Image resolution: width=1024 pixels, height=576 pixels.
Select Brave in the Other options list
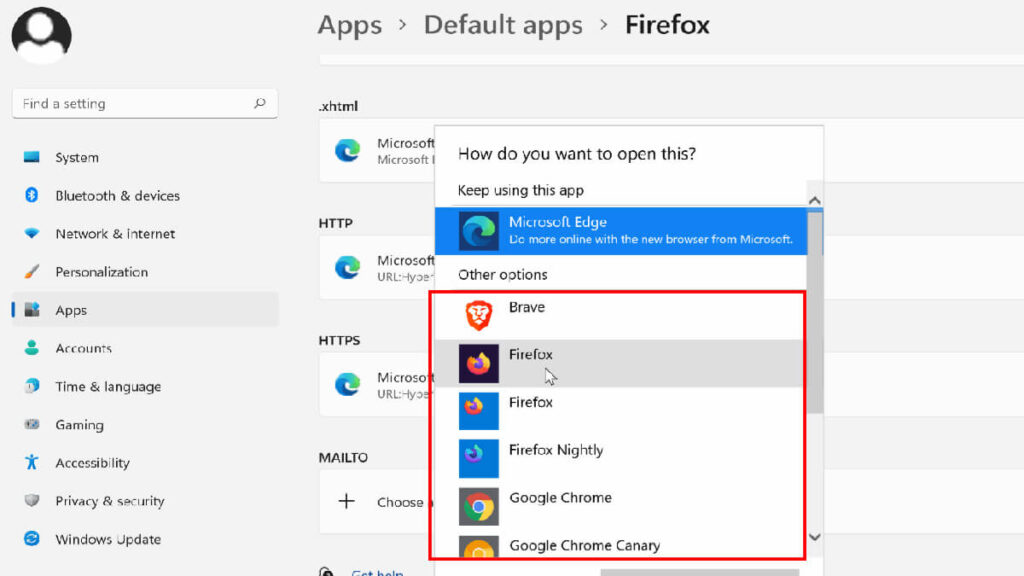pyautogui.click(x=527, y=308)
